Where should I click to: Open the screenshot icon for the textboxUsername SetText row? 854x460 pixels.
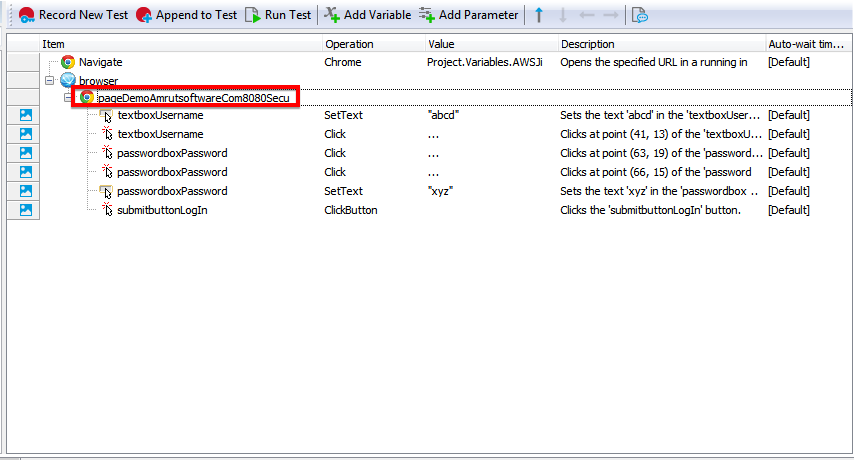coord(26,115)
